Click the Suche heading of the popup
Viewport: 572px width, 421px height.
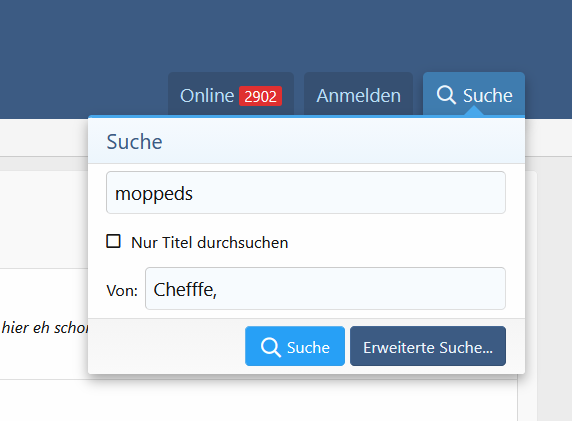click(134, 142)
